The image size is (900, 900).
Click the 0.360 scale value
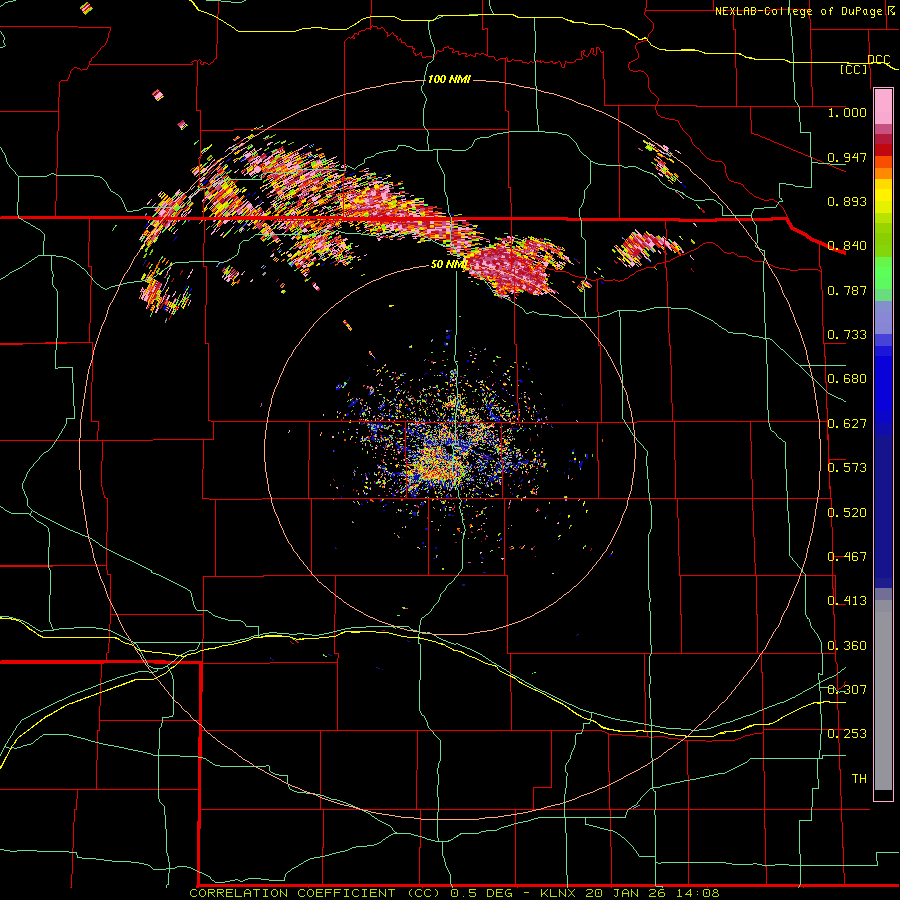coord(847,646)
